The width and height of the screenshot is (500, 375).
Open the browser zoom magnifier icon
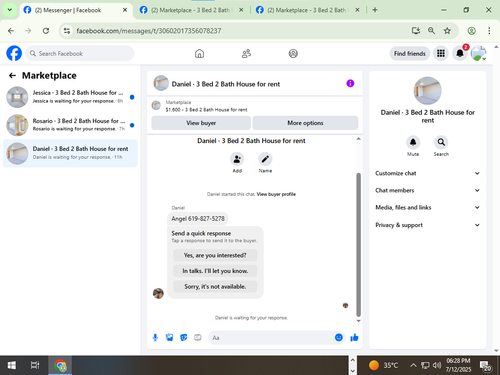(x=431, y=31)
